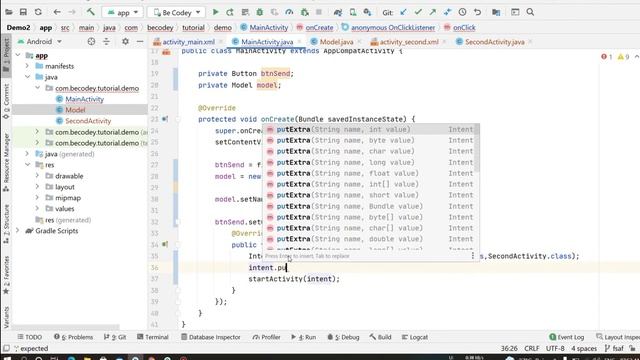
Task: Click the Debug app bug icon
Action: tap(260, 12)
